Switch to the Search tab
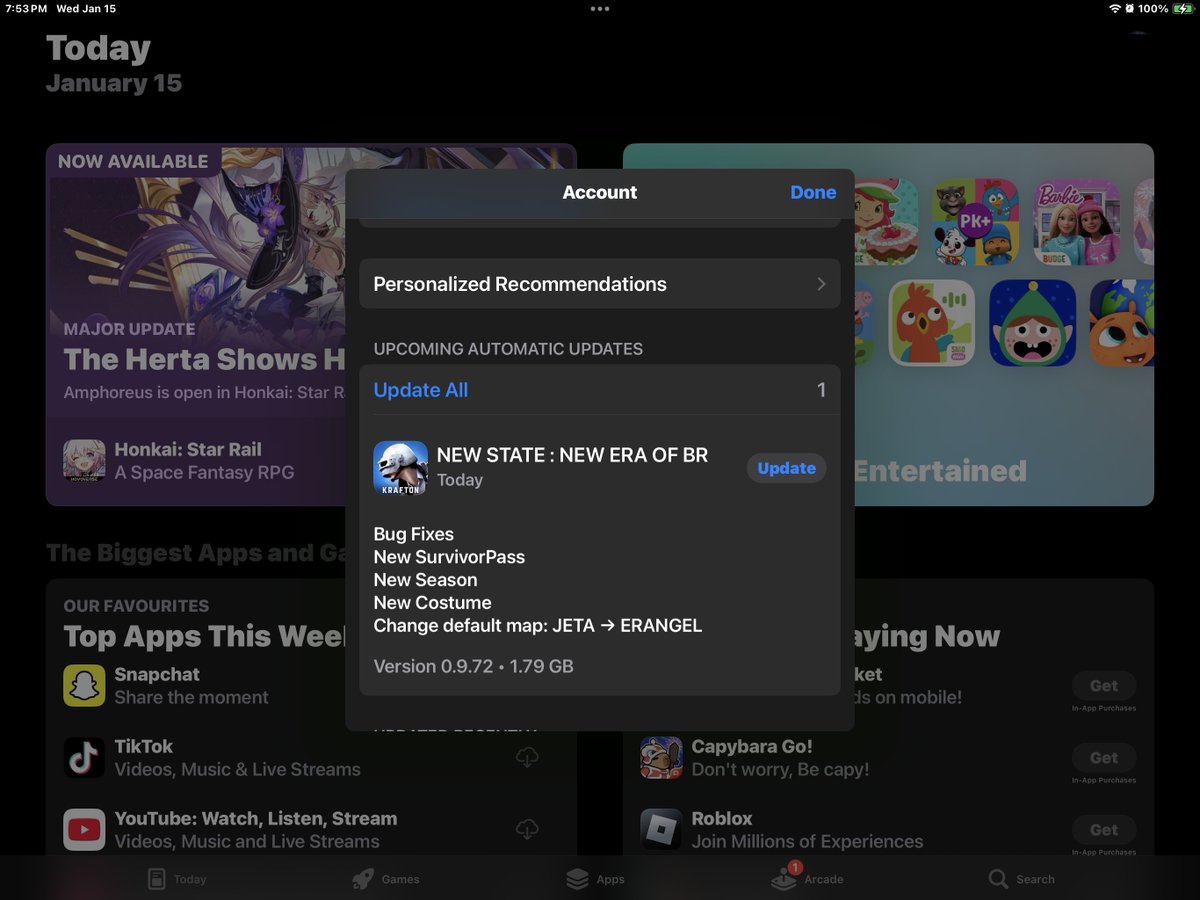 1021,879
